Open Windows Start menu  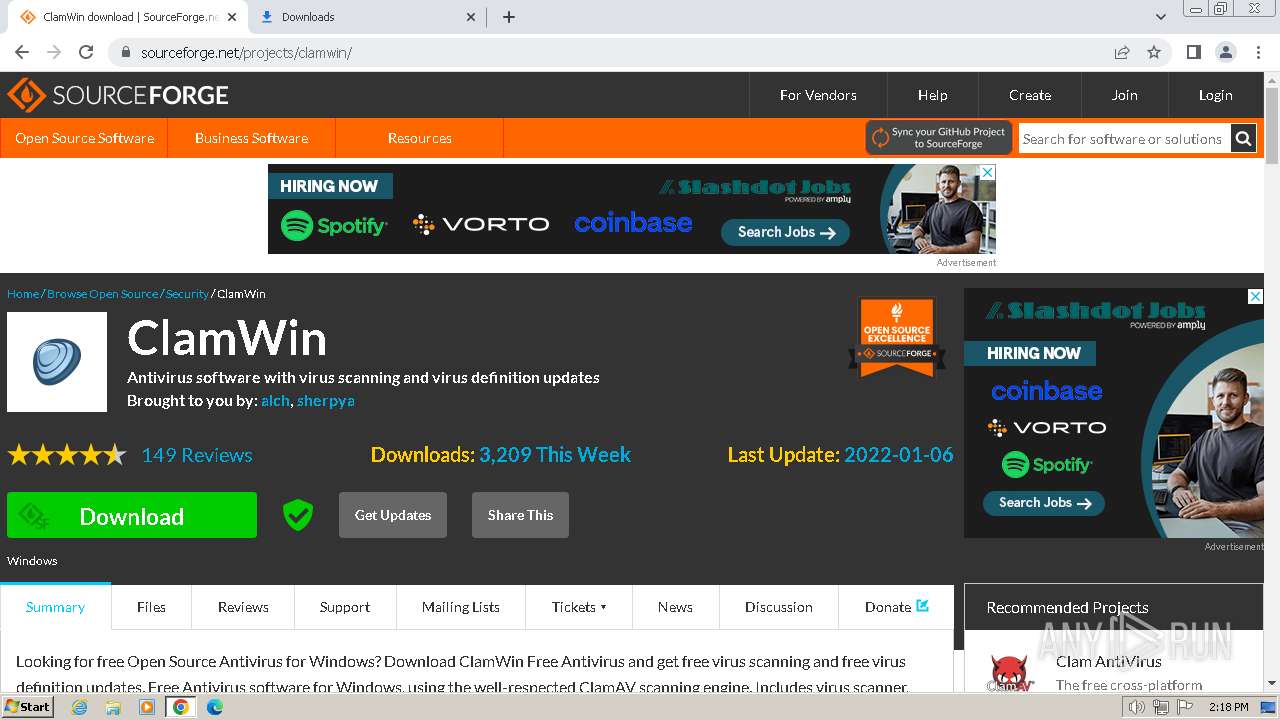coord(28,706)
